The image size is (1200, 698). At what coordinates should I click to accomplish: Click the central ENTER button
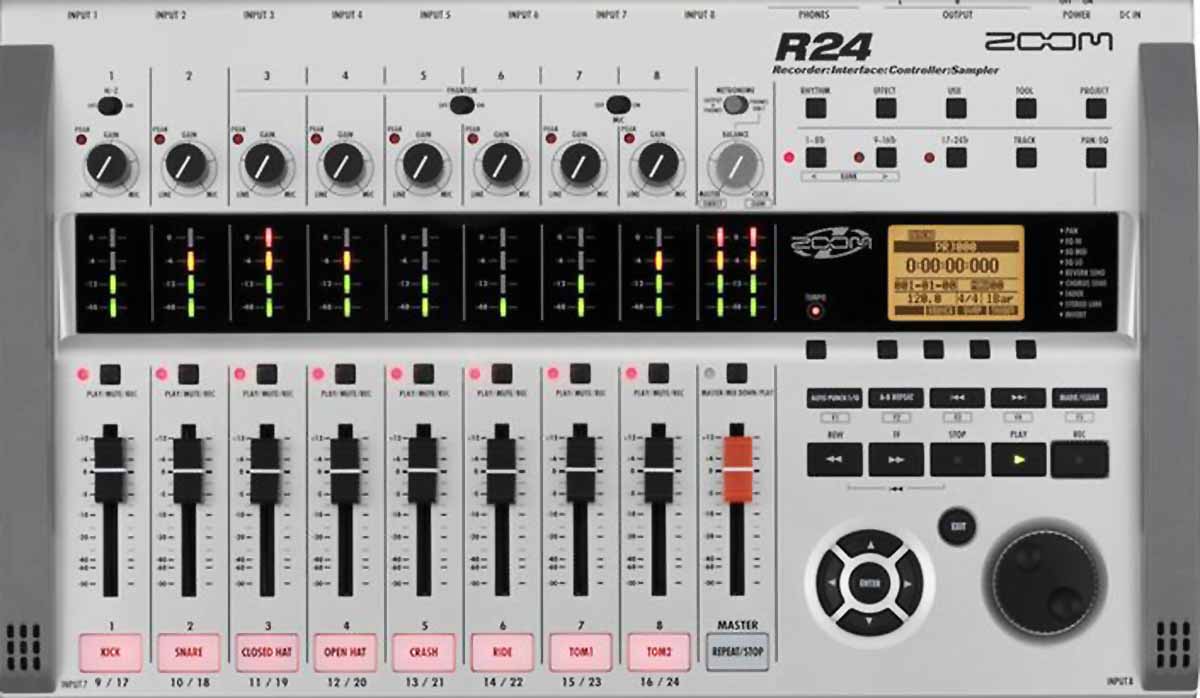coord(869,583)
